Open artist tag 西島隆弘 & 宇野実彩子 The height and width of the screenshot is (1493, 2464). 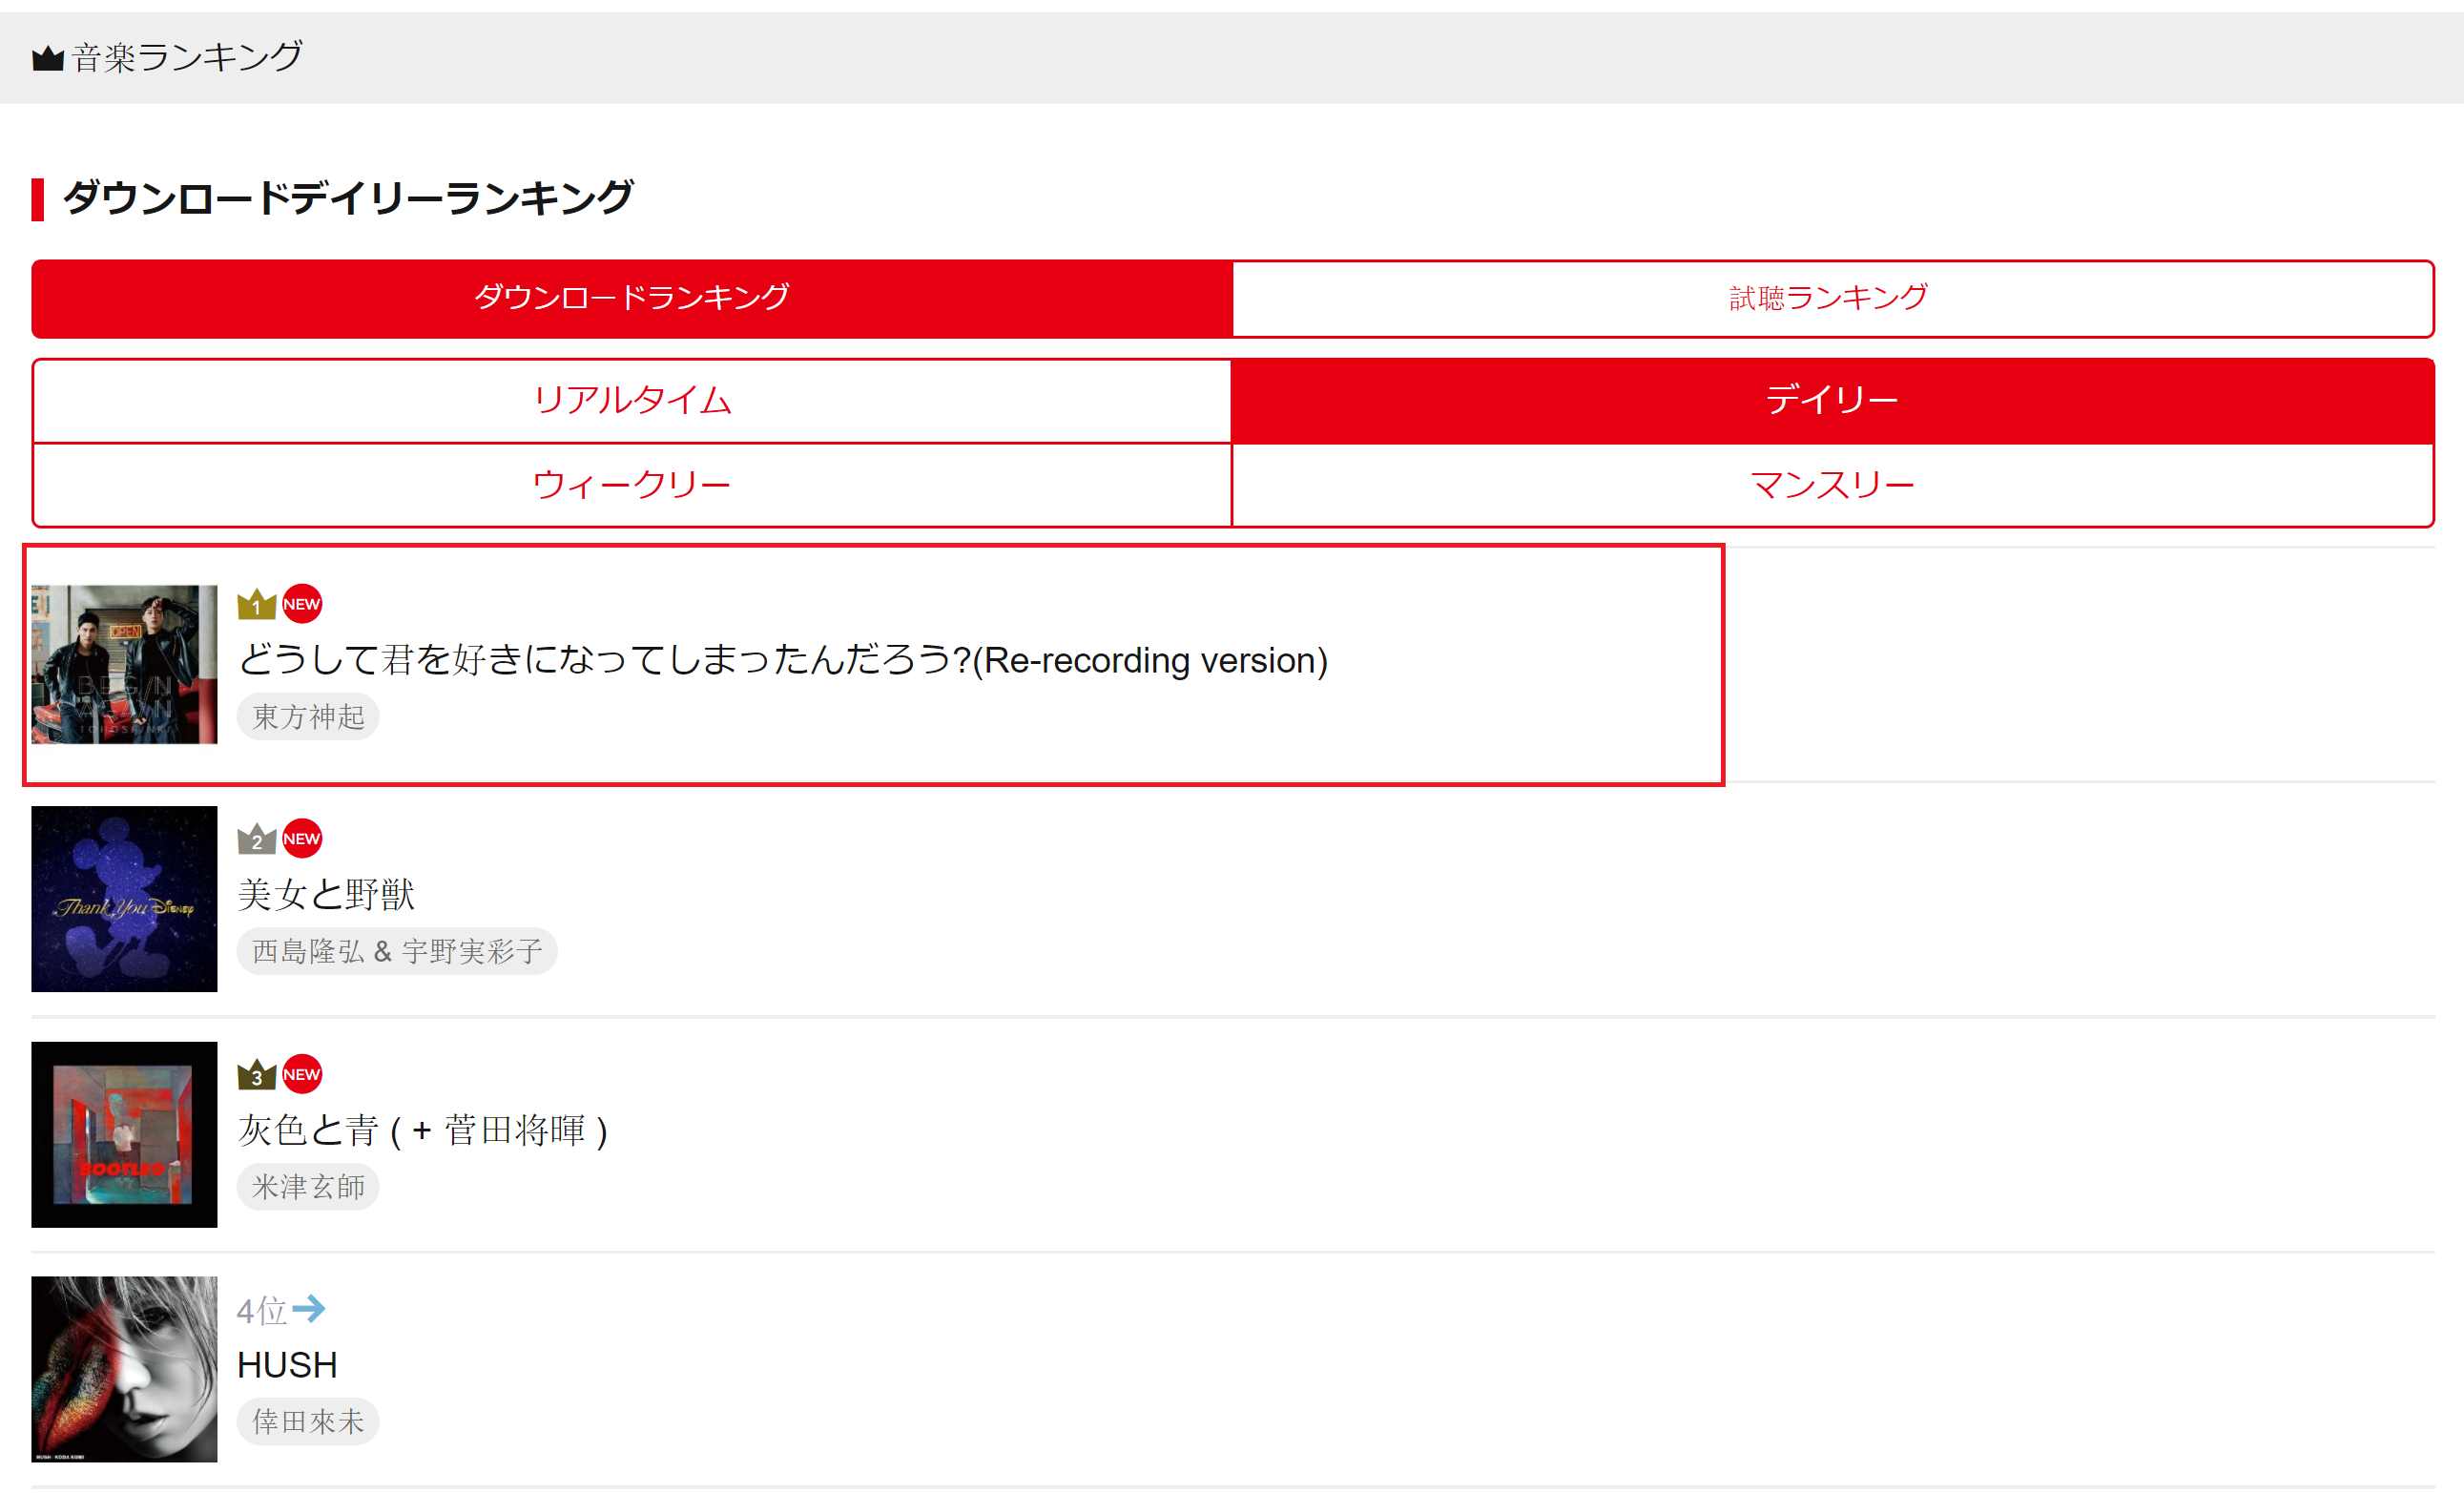pos(397,951)
